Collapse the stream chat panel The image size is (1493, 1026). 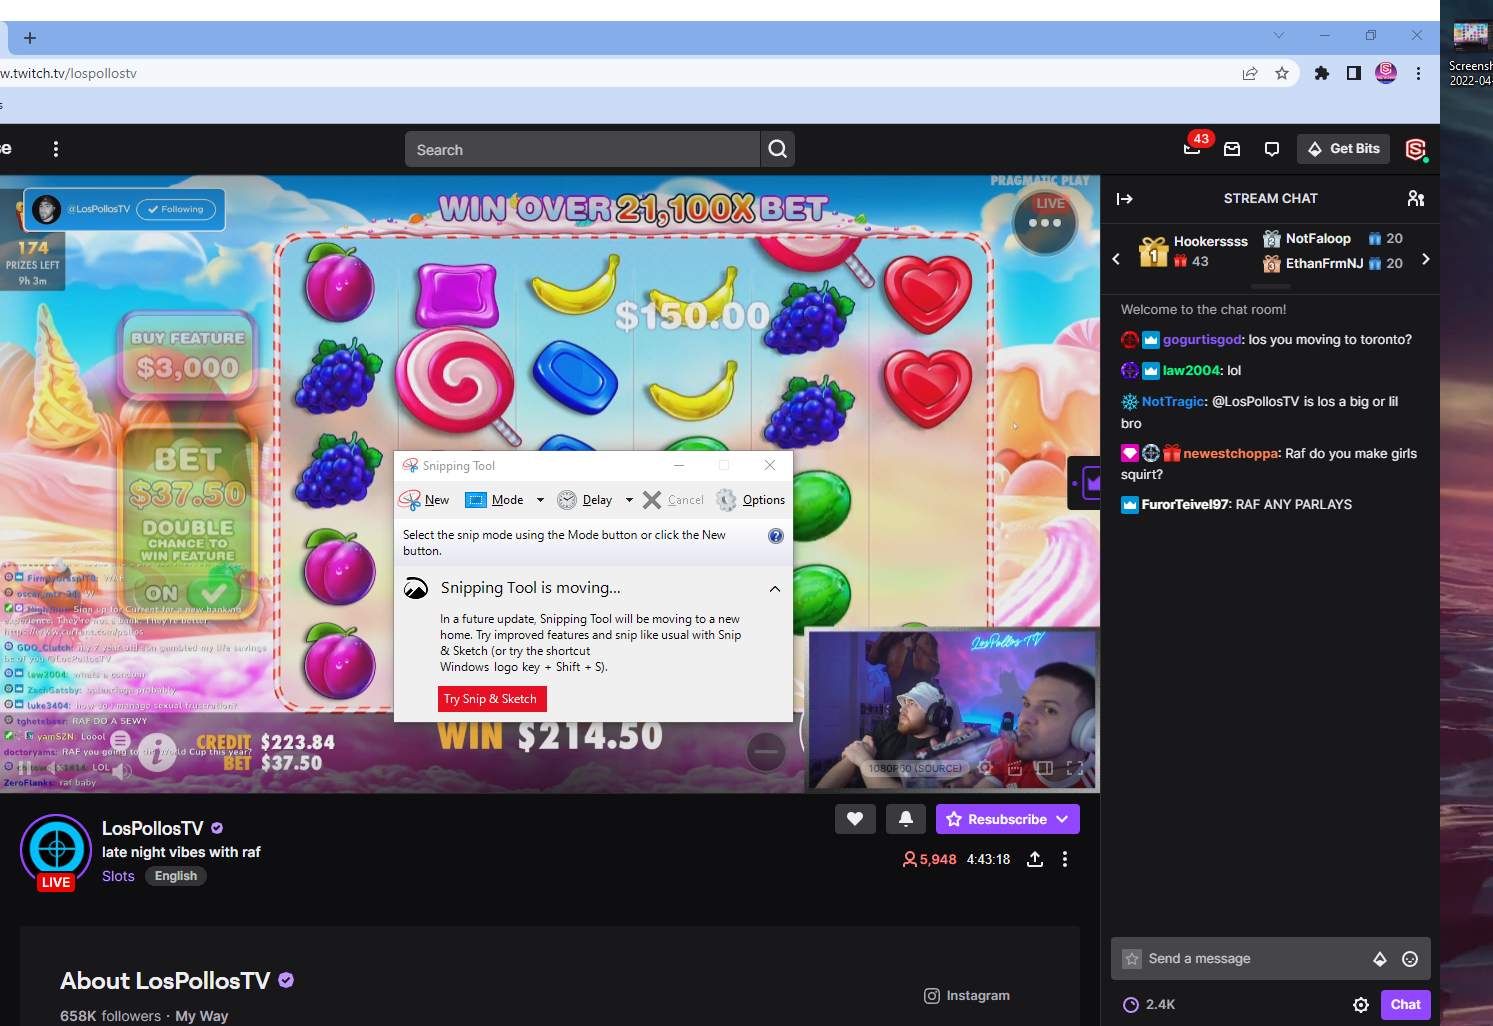coord(1125,199)
